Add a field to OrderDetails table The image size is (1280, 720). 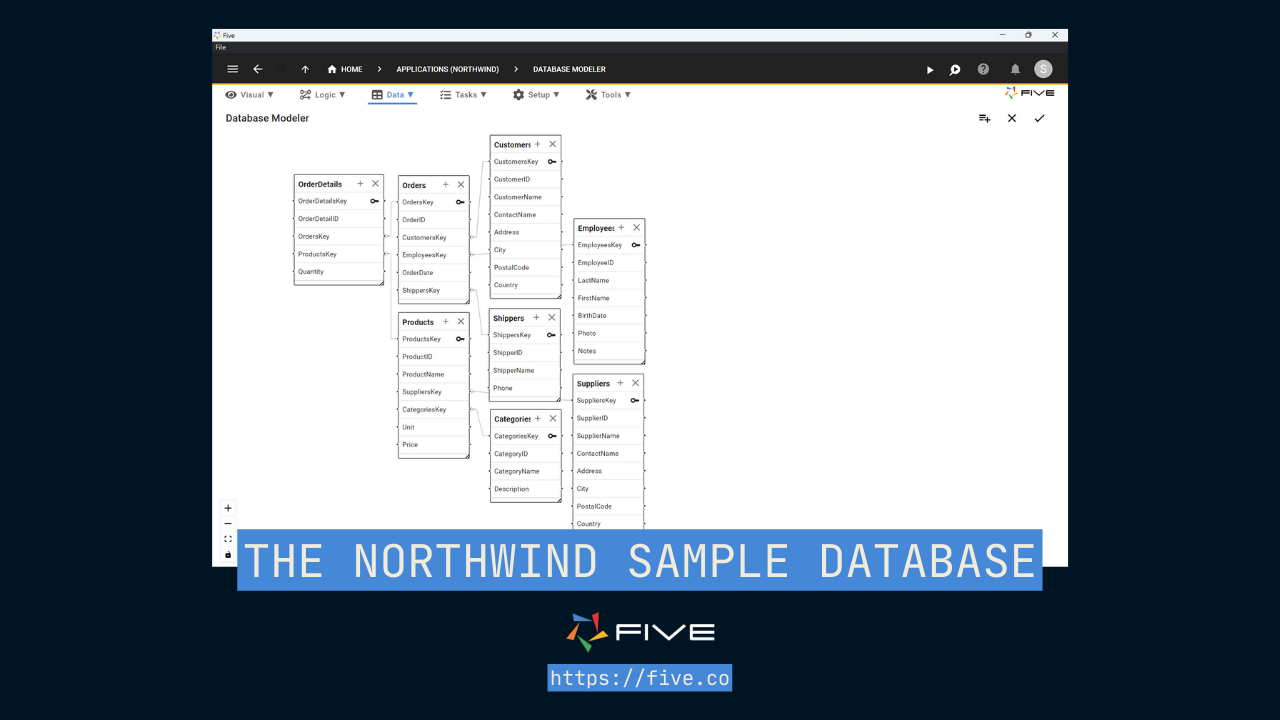click(361, 184)
